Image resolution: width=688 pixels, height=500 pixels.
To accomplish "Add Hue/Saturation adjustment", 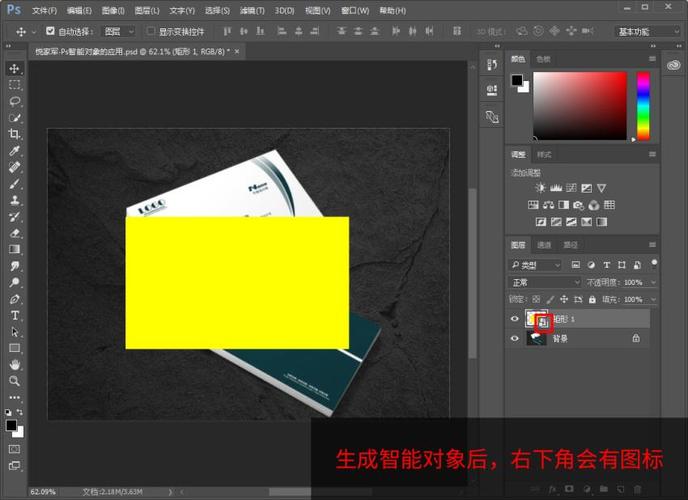I will coord(533,205).
